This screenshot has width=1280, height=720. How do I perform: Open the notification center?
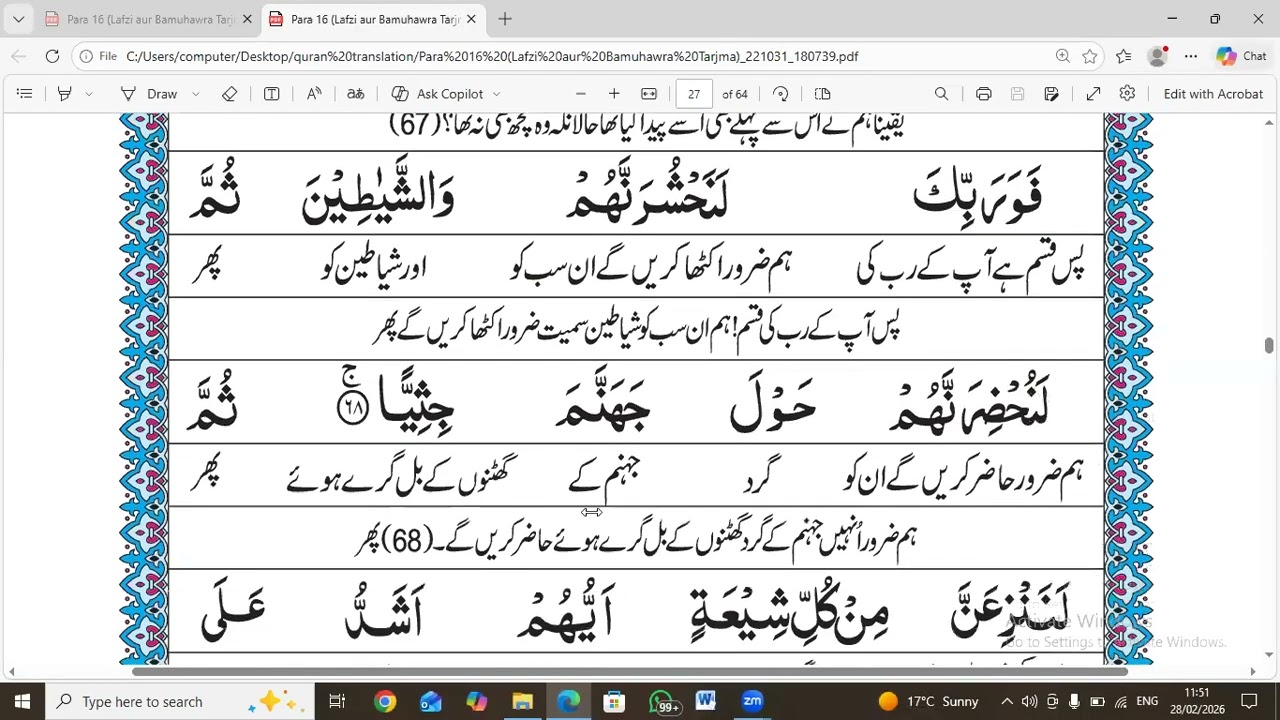1250,701
